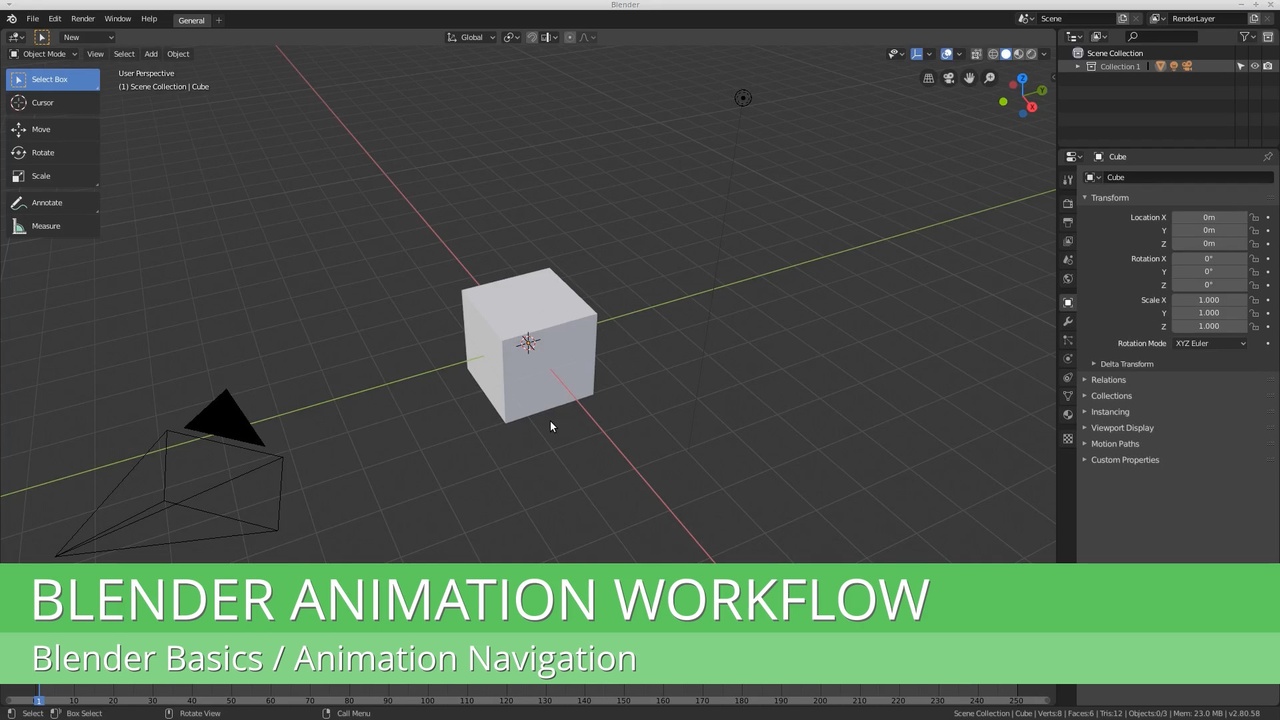The image size is (1280, 720).
Task: Click the Location X value field
Action: [1209, 217]
